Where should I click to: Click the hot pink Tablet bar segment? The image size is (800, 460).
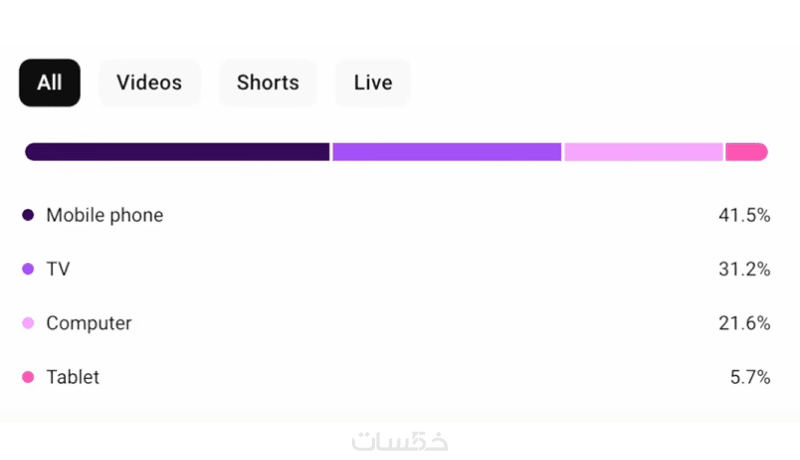click(746, 152)
